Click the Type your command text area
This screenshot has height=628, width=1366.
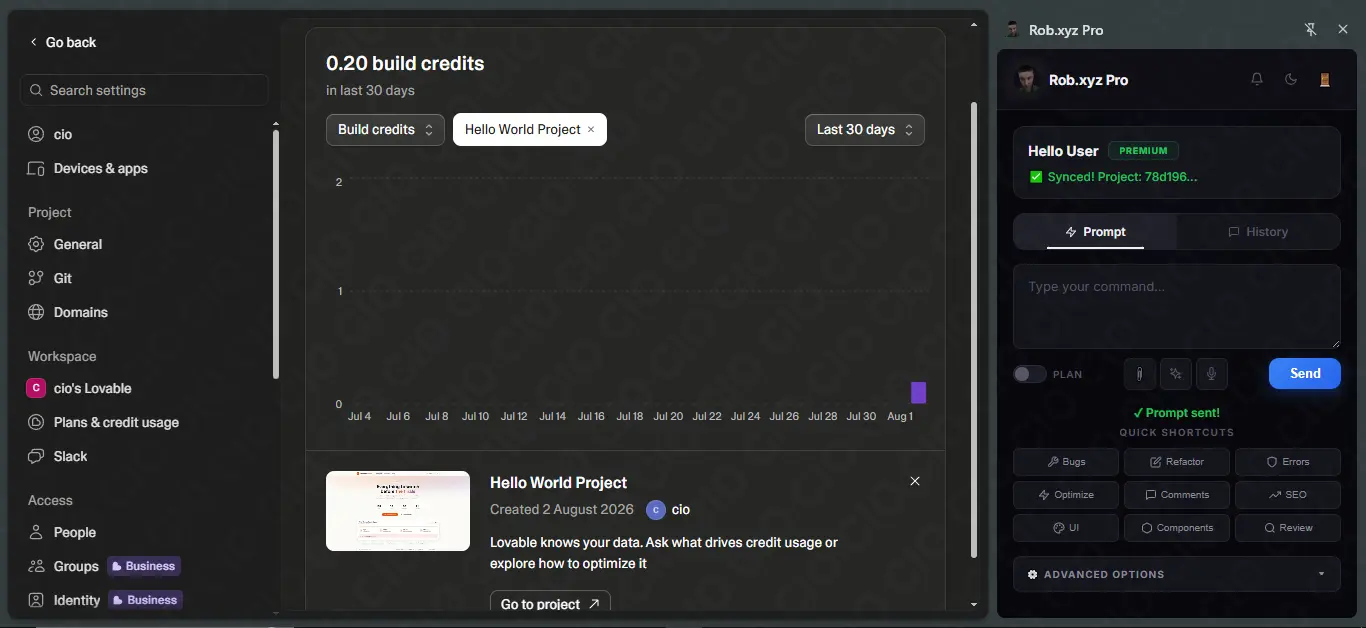coord(1177,306)
